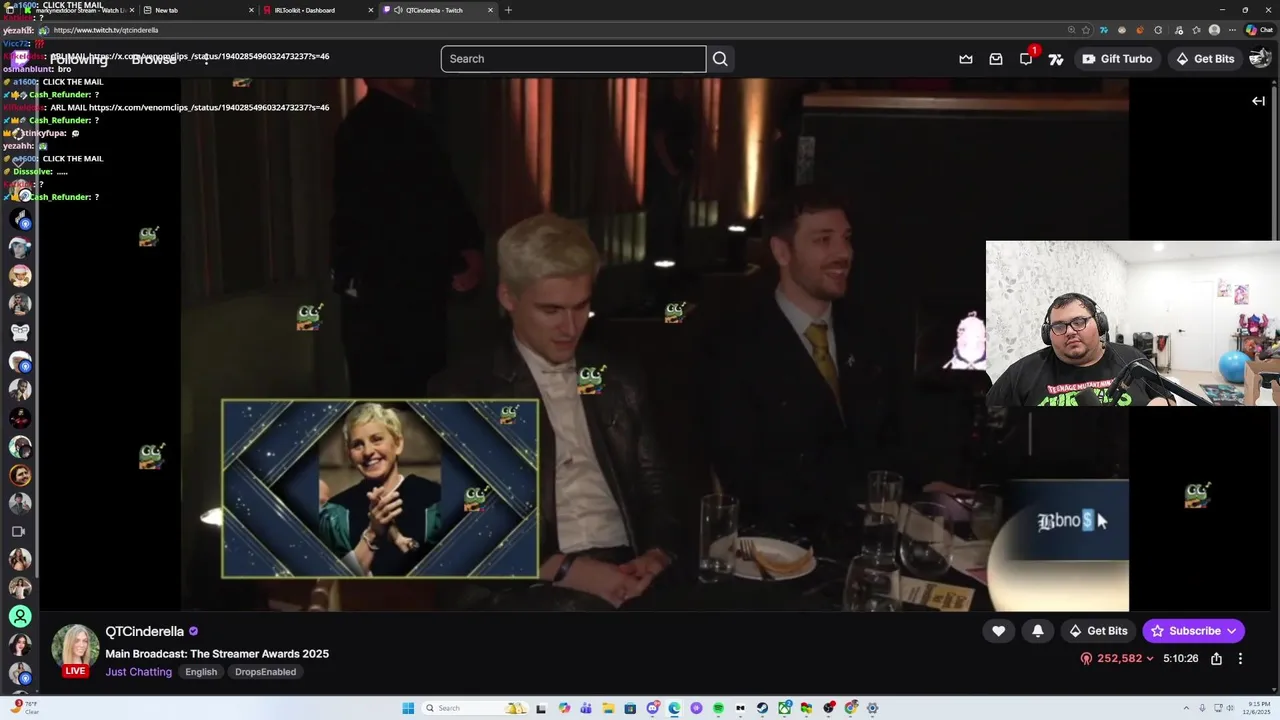Open the Twitch inbox icon
Viewport: 1280px width, 720px height.
tap(996, 59)
